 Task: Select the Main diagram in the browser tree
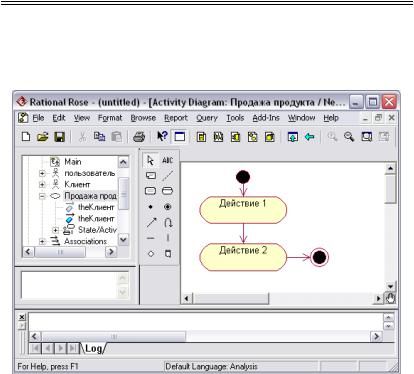point(73,162)
